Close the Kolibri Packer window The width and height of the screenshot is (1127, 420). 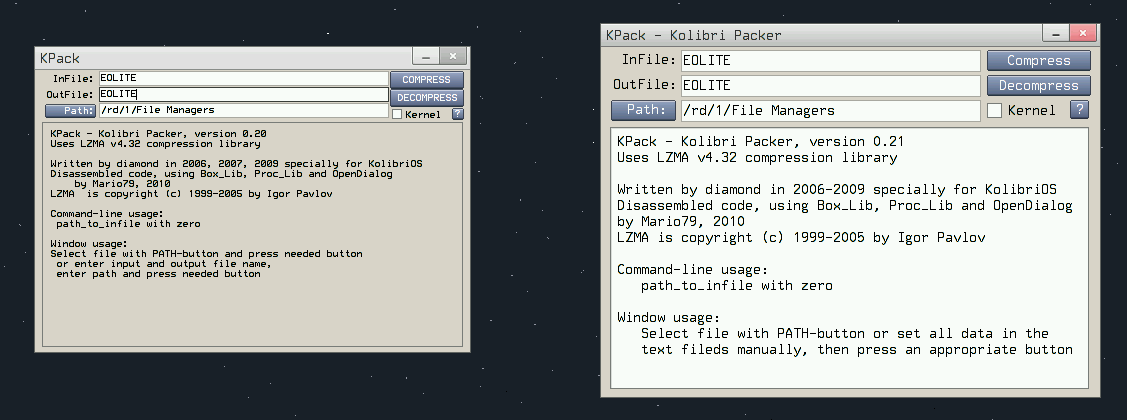pos(1083,33)
